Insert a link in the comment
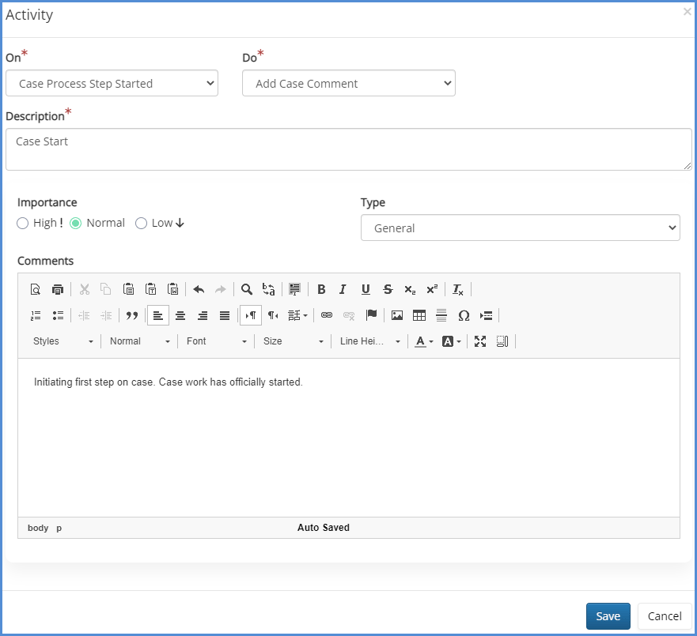This screenshot has height=636, width=697. (326, 315)
